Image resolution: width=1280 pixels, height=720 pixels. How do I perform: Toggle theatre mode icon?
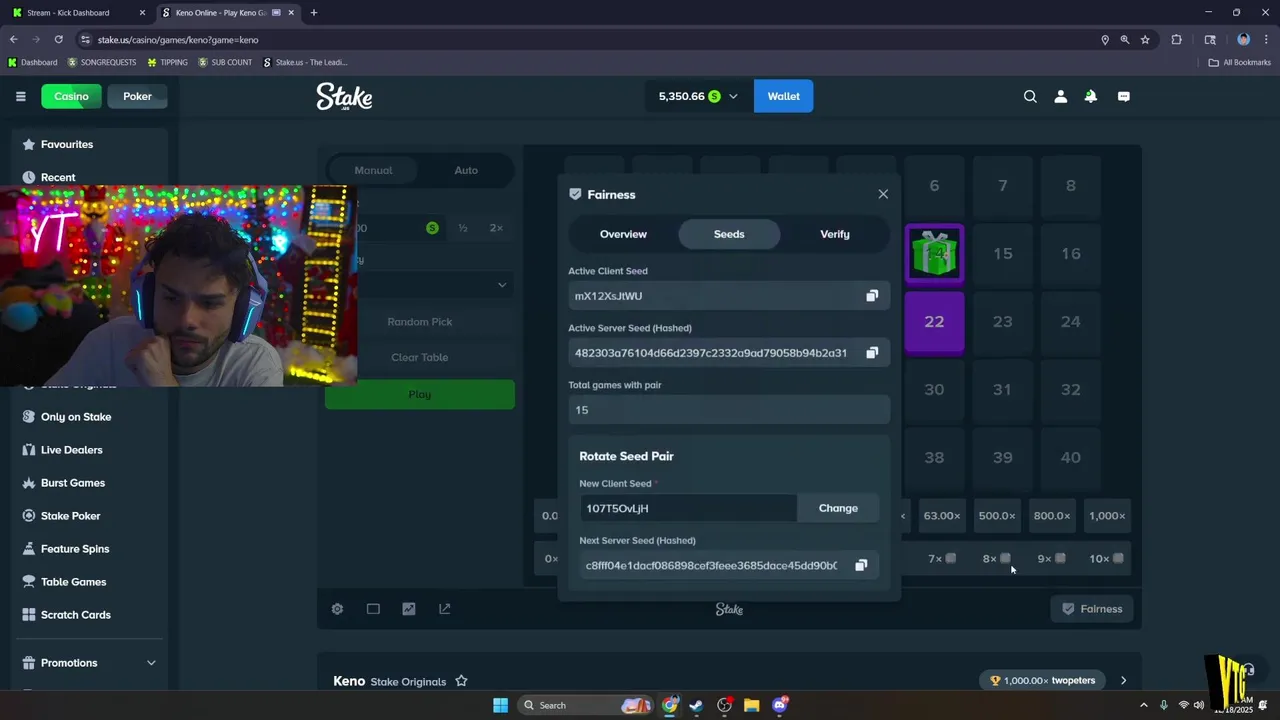pyautogui.click(x=373, y=609)
